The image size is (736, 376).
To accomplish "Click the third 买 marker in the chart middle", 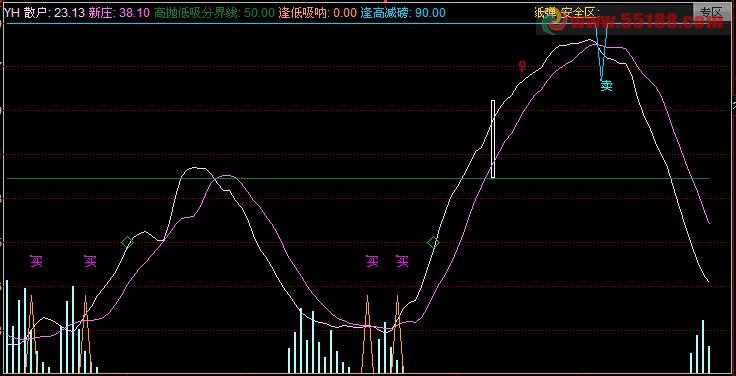I will (x=372, y=261).
